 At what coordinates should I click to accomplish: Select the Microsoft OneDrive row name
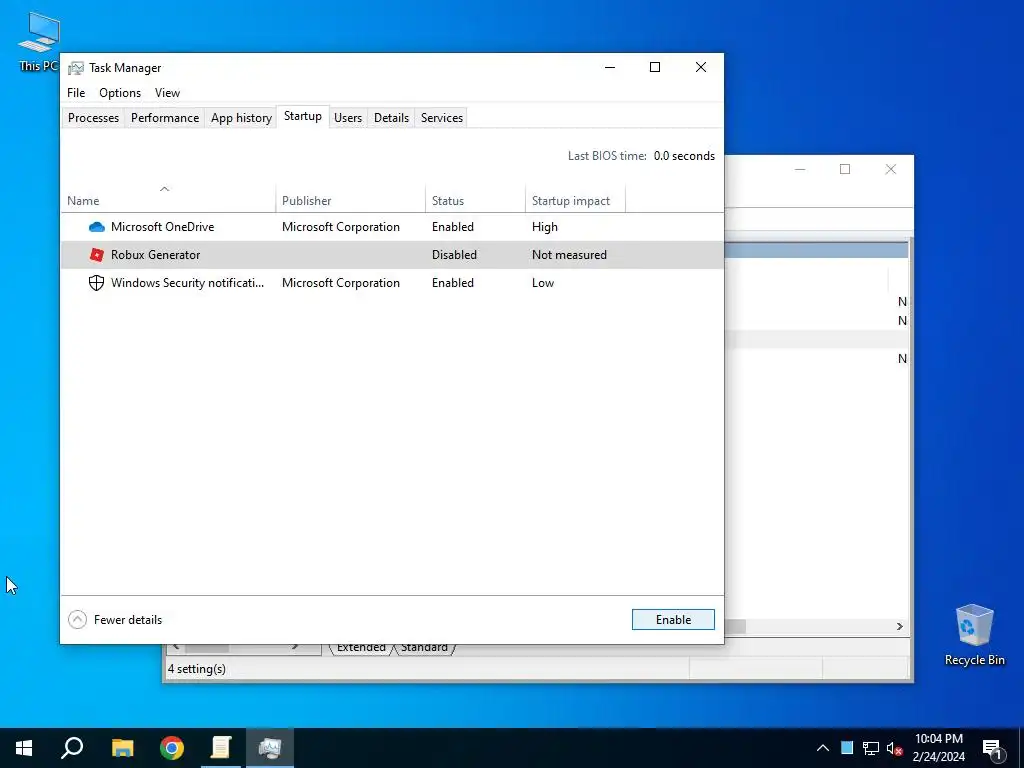163,227
